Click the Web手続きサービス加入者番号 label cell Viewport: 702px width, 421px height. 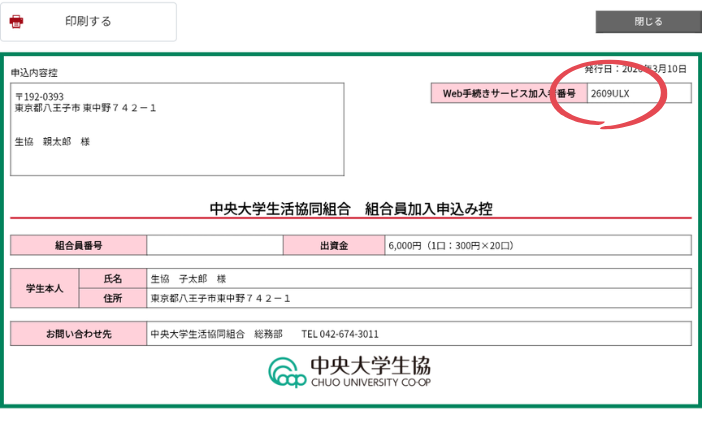click(x=509, y=93)
